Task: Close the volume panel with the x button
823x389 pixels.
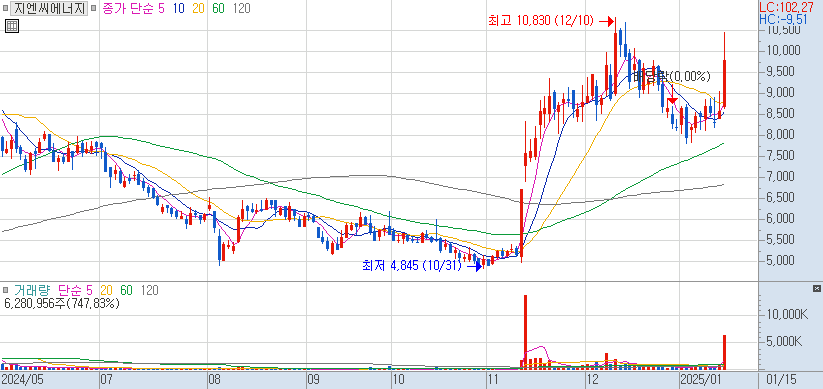Action: (816, 289)
